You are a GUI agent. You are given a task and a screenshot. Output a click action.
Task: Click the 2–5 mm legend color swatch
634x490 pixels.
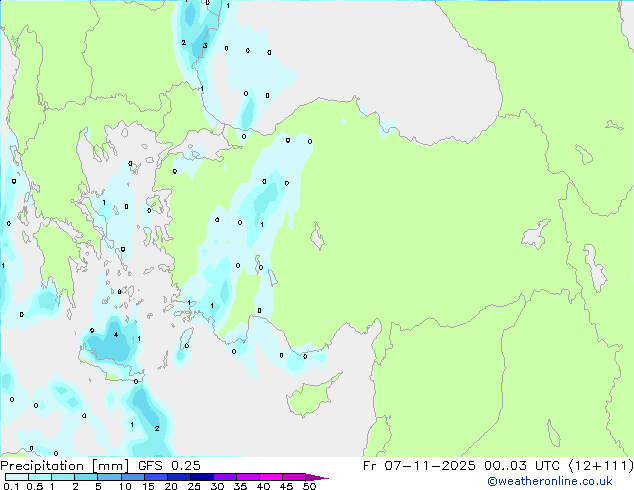click(x=86, y=477)
